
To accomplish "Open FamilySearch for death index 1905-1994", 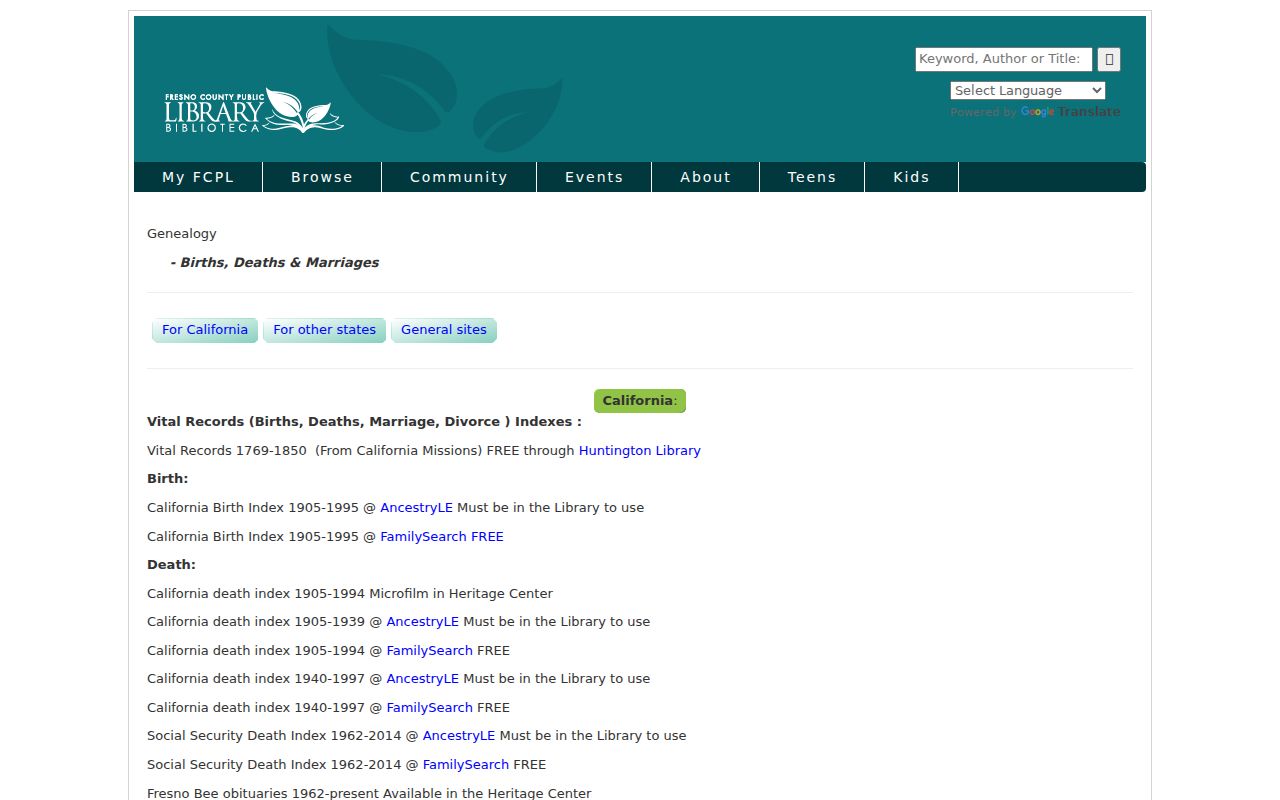I will 429,651.
